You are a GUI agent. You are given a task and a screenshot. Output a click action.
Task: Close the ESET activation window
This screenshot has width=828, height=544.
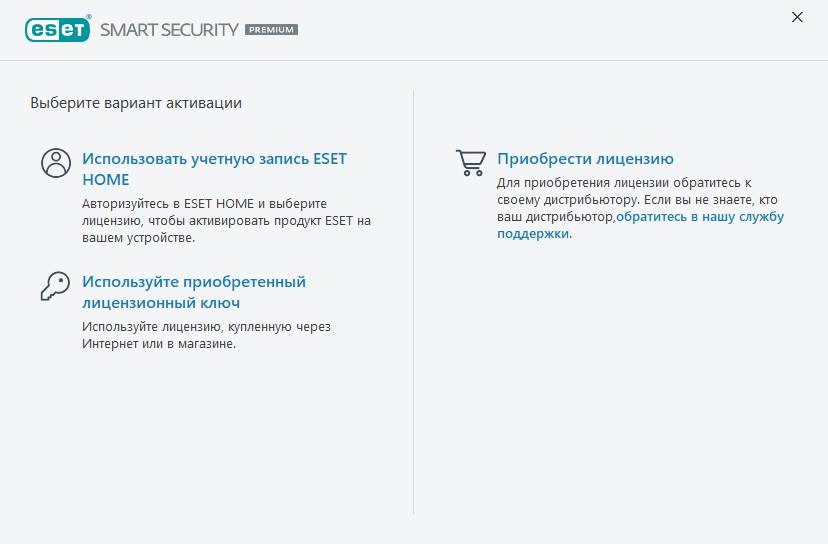pyautogui.click(x=797, y=17)
